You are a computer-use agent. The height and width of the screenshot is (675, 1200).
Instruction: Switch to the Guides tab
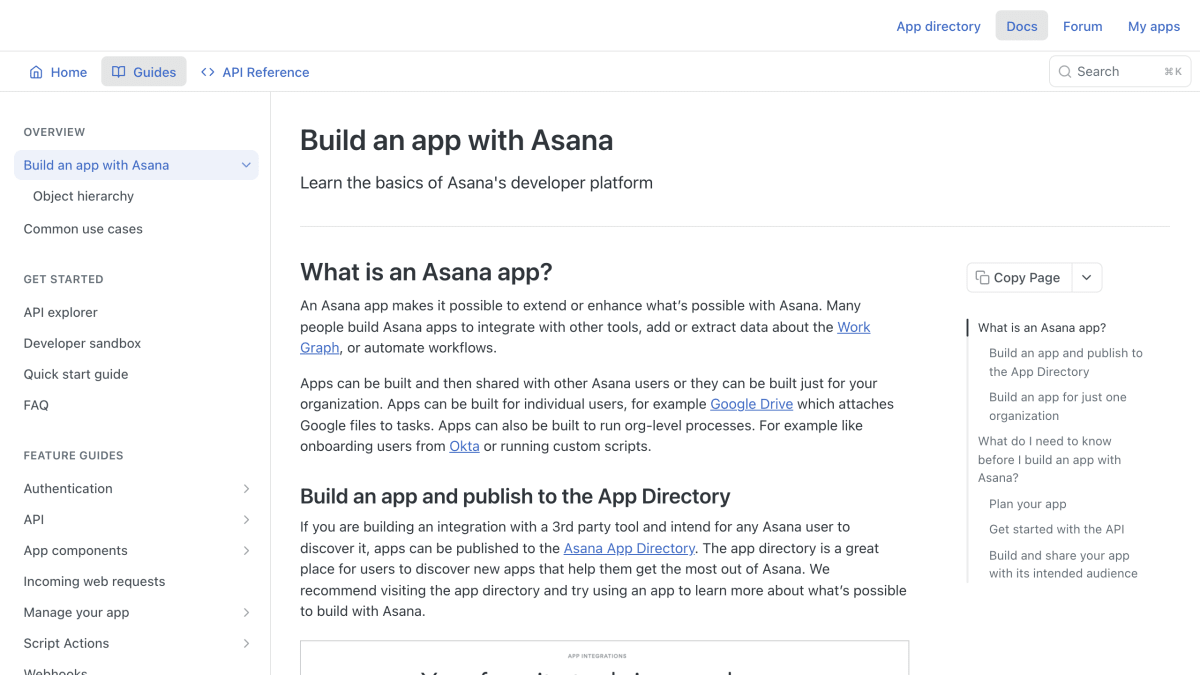point(144,72)
